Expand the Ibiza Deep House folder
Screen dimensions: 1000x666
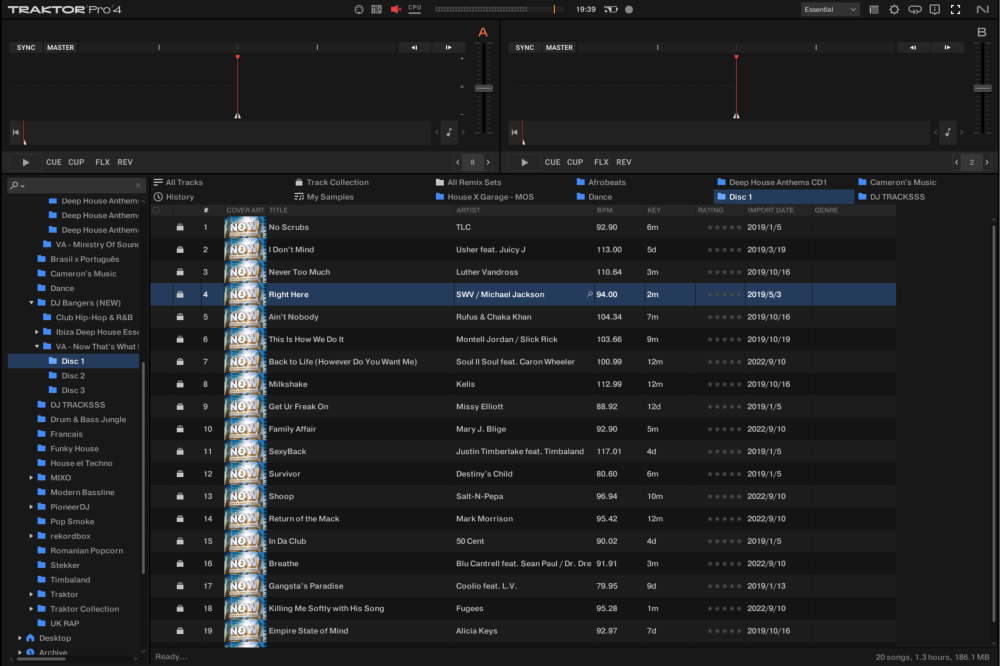tap(37, 332)
